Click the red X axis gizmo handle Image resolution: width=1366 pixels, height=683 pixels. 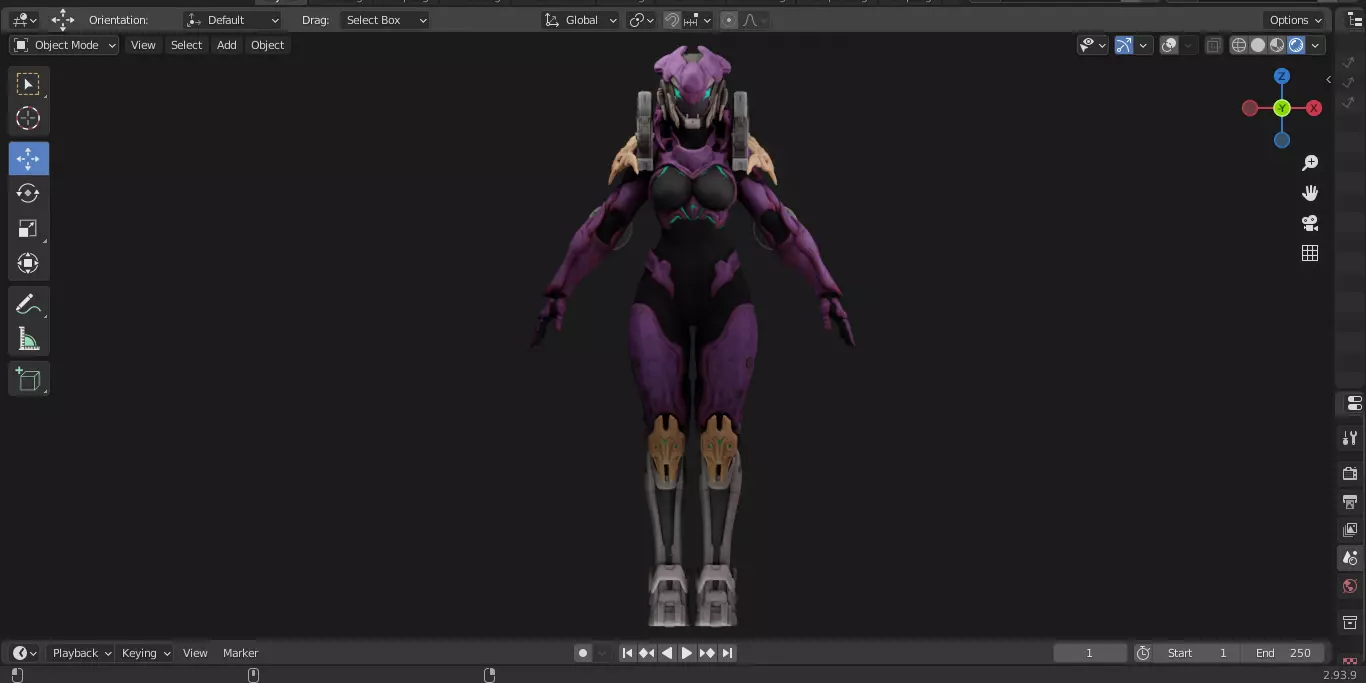pos(1314,108)
